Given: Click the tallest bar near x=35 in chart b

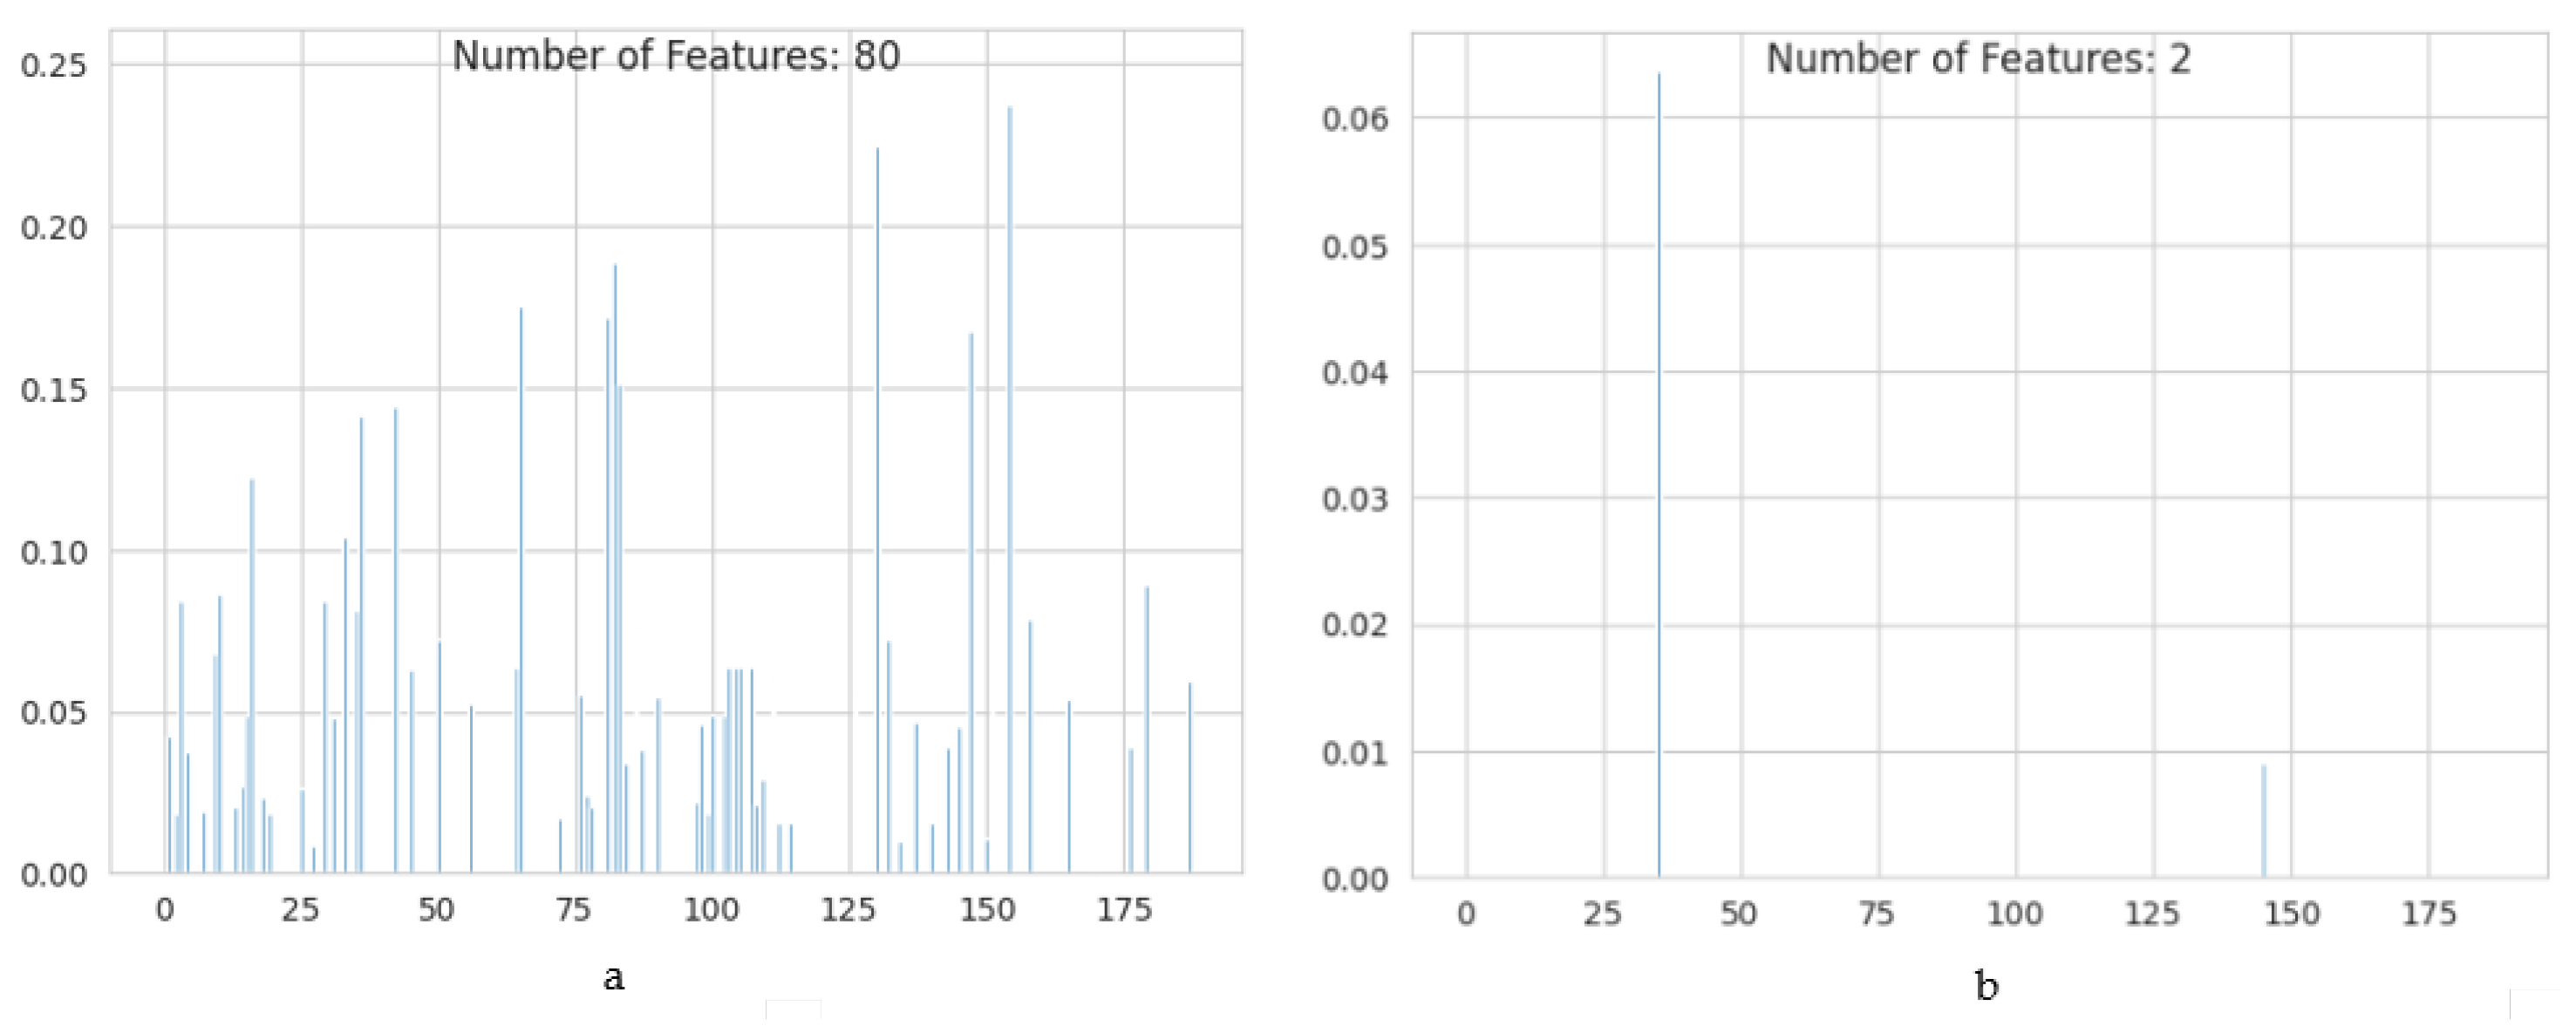Looking at the screenshot, I should pyautogui.click(x=1659, y=450).
